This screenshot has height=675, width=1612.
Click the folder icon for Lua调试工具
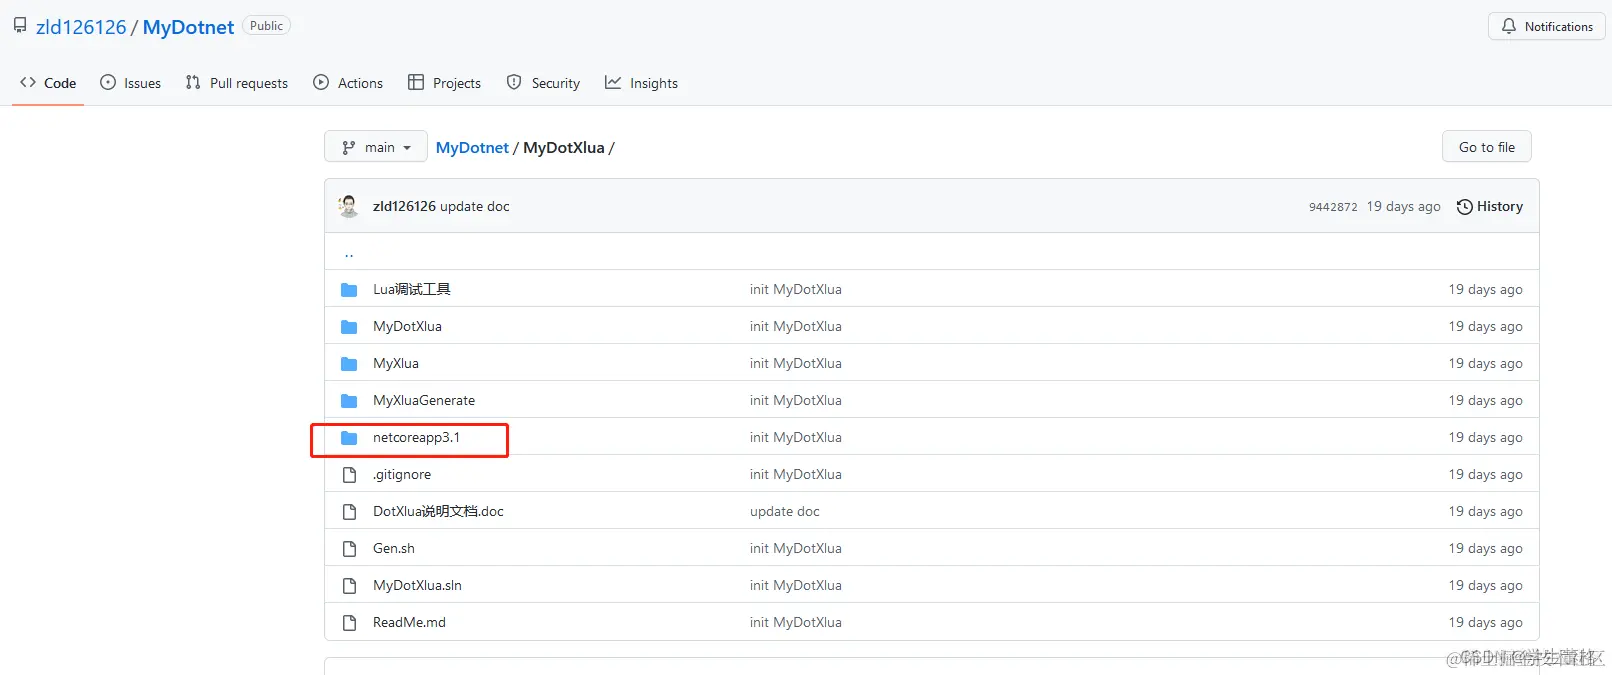(349, 290)
